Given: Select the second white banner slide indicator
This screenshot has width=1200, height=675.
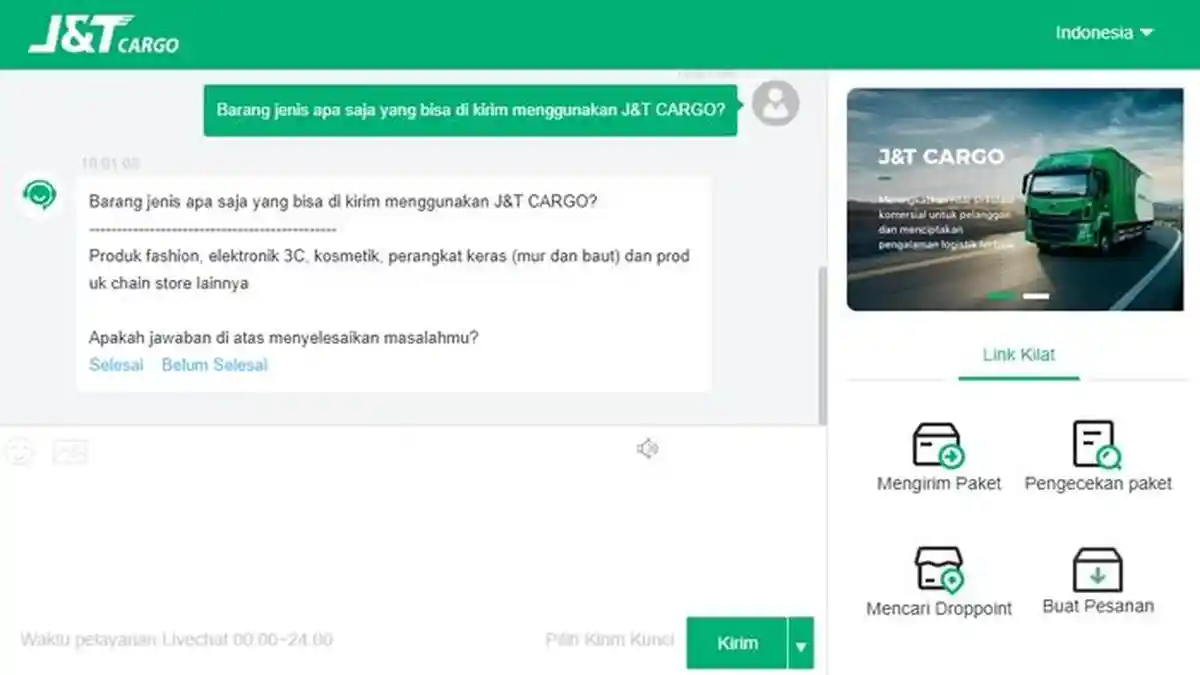Looking at the screenshot, I should coord(1036,296).
